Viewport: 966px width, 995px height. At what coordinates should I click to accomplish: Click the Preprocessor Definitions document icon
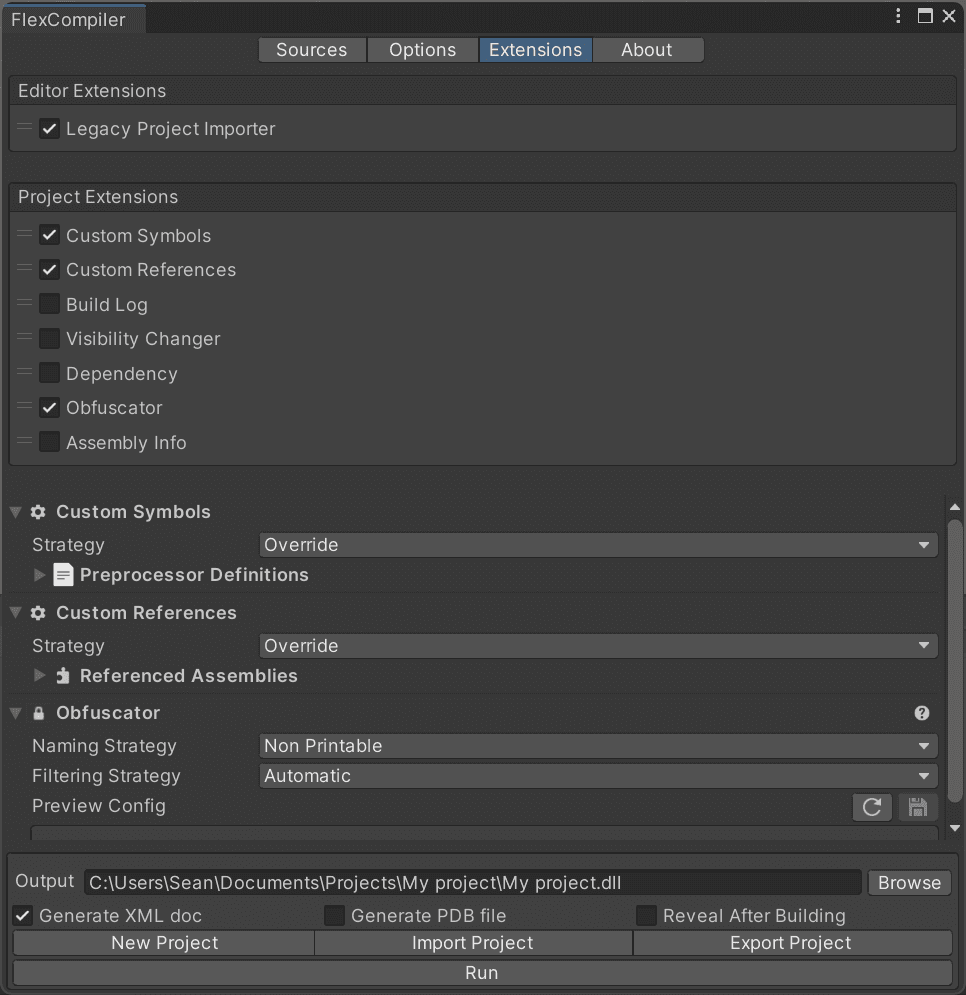click(x=63, y=575)
